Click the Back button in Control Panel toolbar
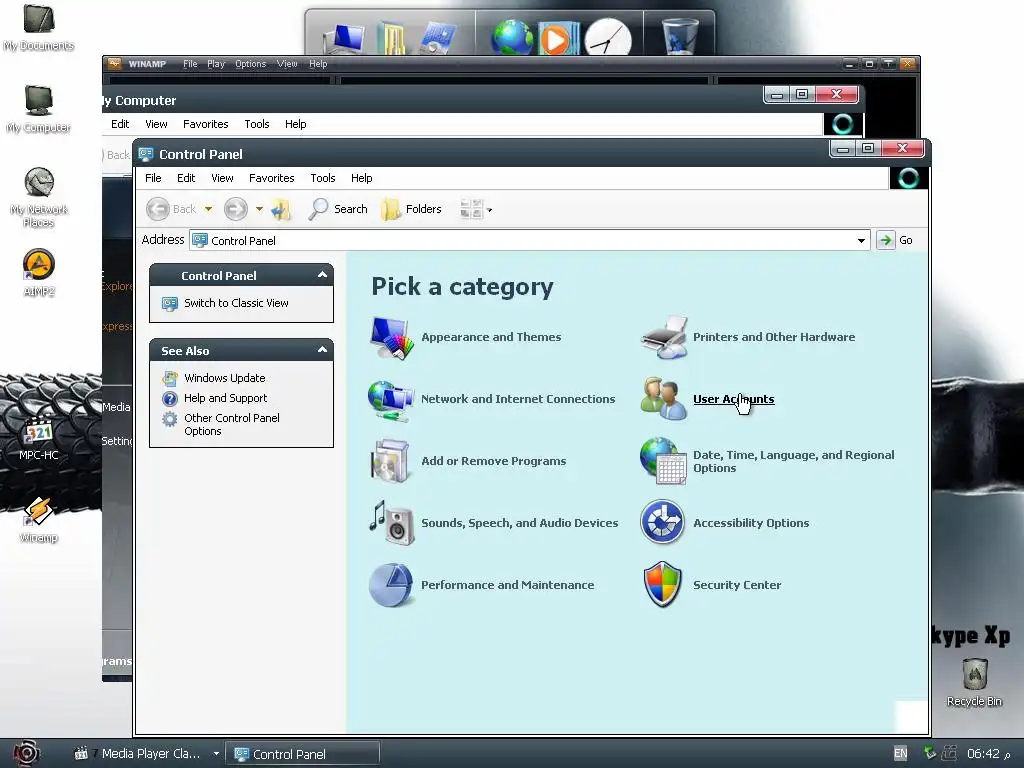This screenshot has height=768, width=1024. [171, 209]
